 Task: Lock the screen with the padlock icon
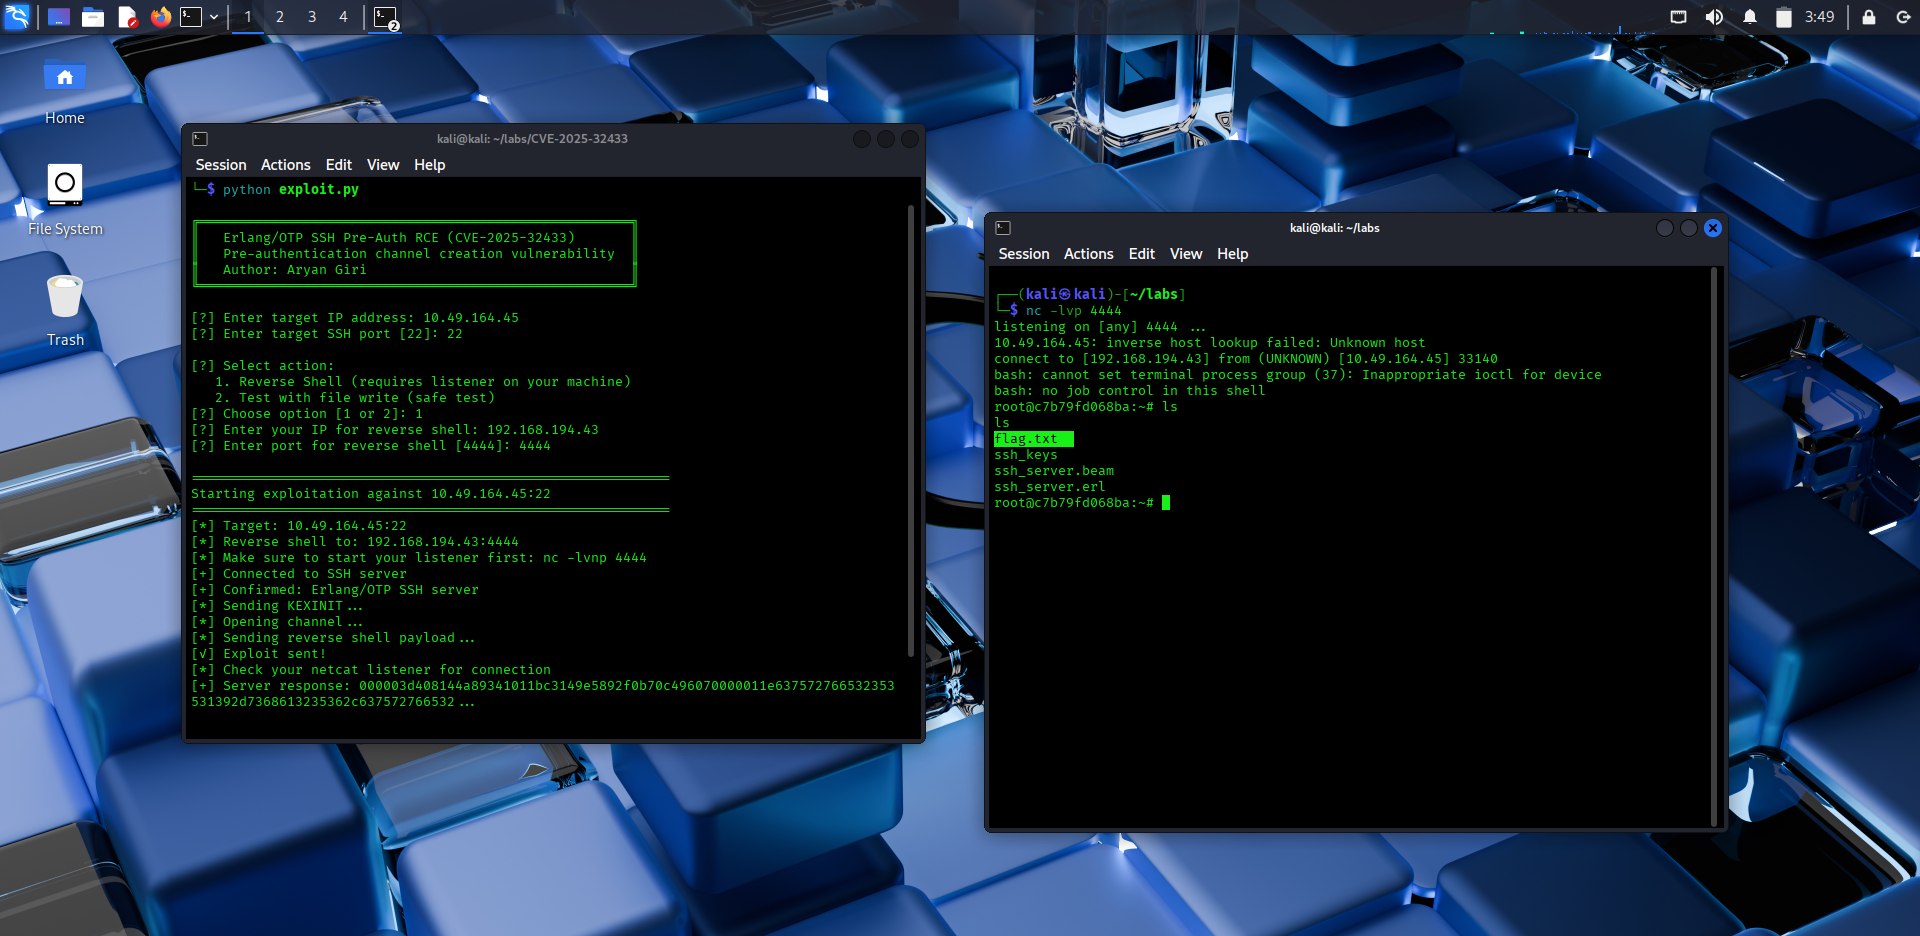coord(1868,17)
